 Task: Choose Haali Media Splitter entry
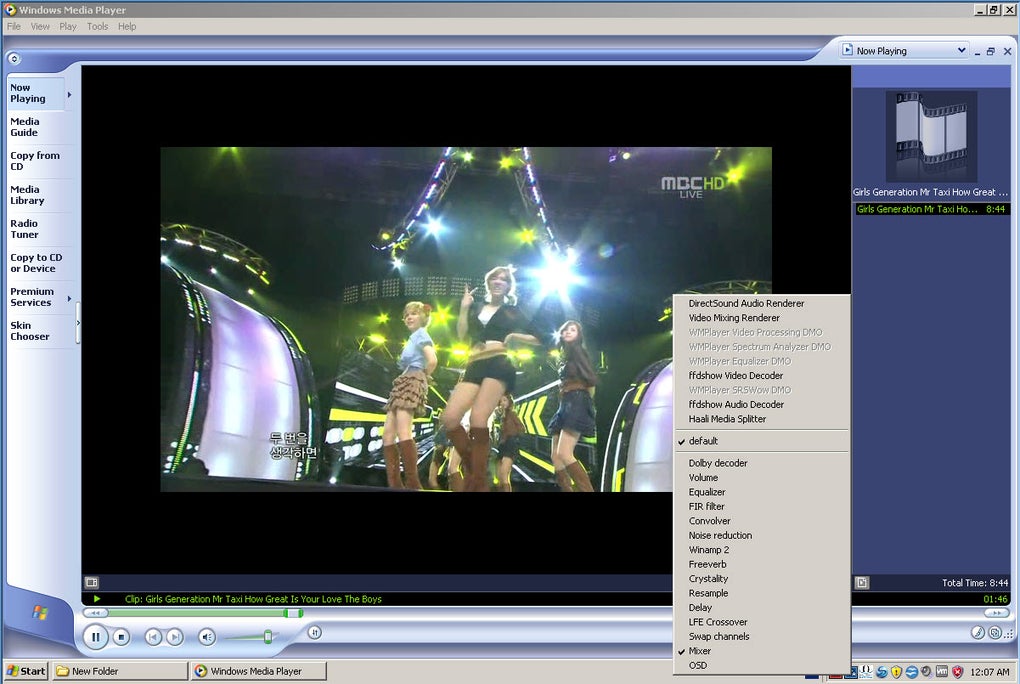pos(762,419)
